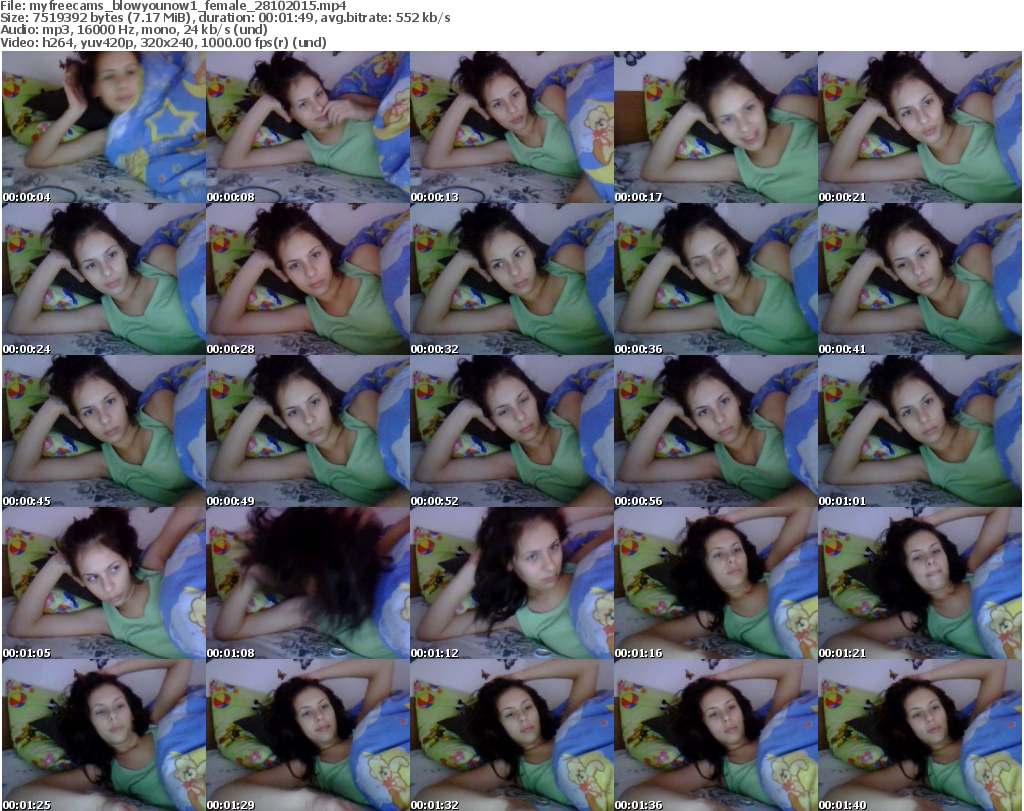This screenshot has height=811, width=1024.
Task: Click the thumbnail marked 00:01:16
Action: click(x=716, y=583)
